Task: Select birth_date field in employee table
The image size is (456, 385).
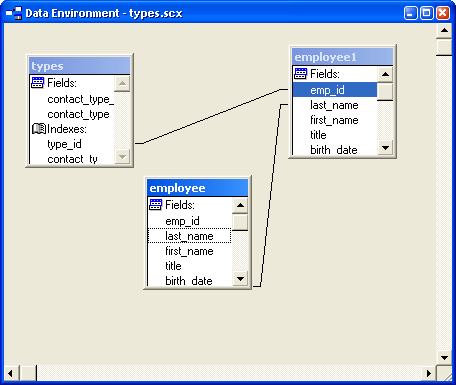Action: coord(189,281)
